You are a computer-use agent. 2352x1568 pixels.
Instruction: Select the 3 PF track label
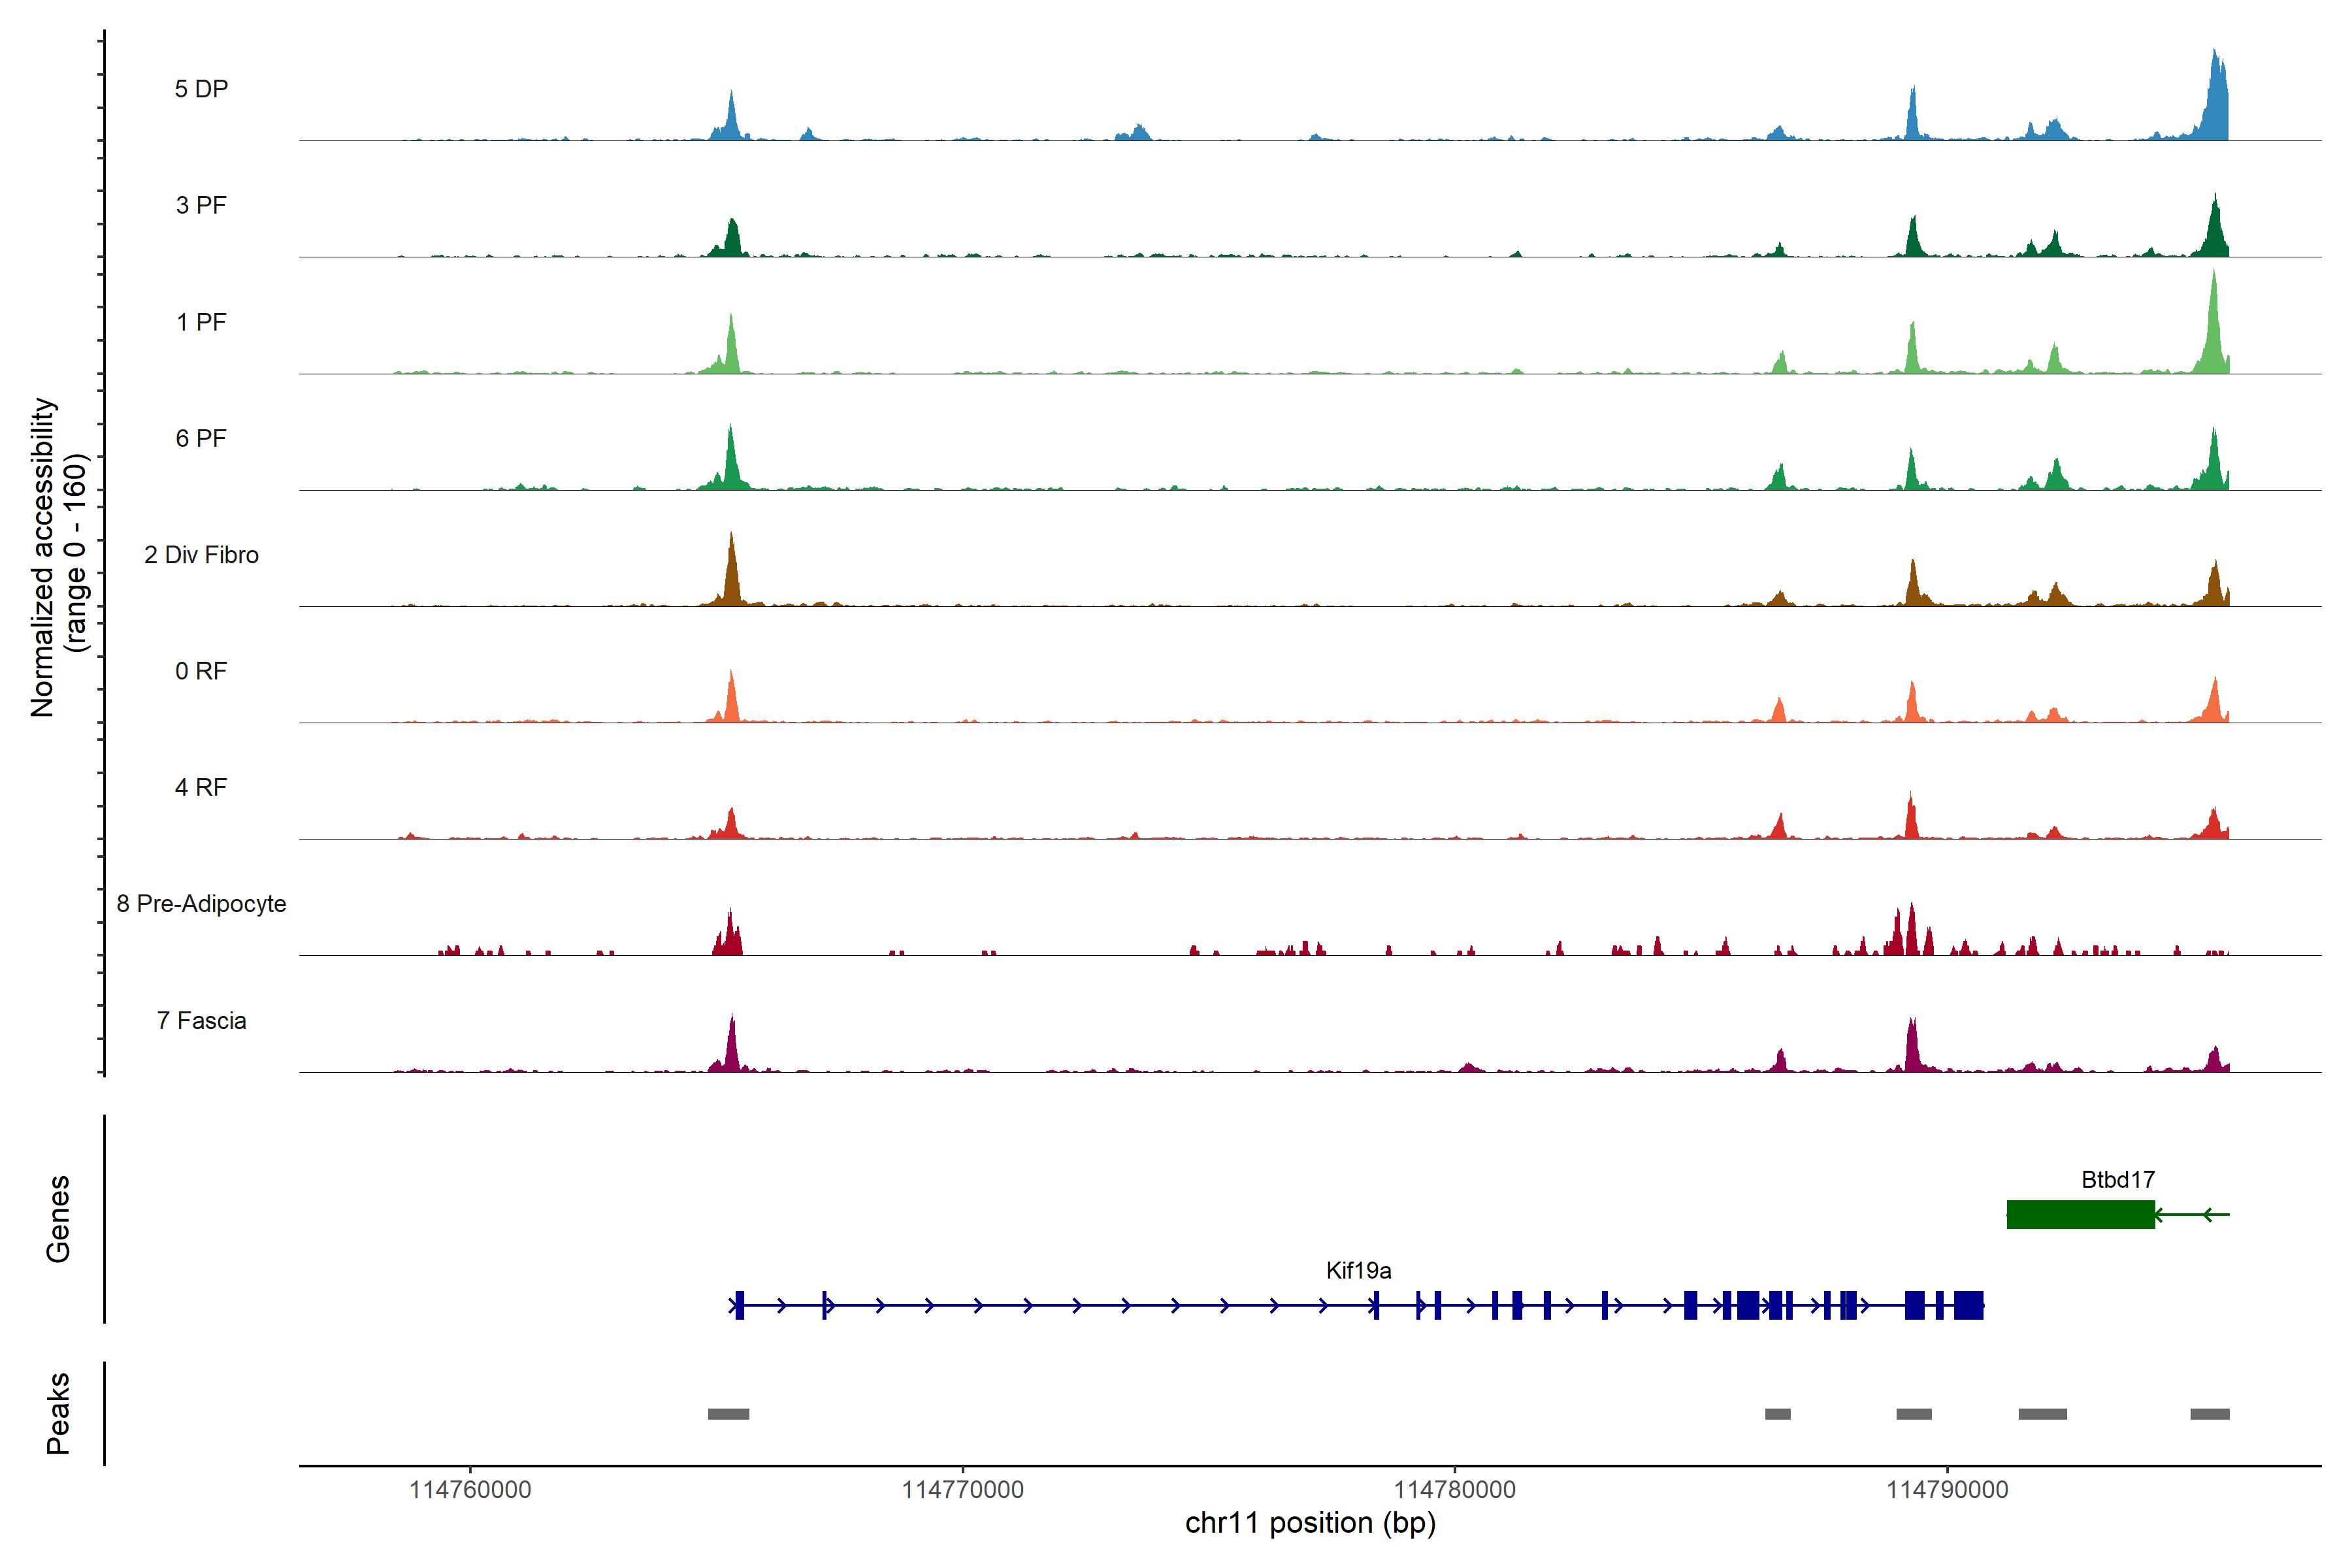pos(201,205)
